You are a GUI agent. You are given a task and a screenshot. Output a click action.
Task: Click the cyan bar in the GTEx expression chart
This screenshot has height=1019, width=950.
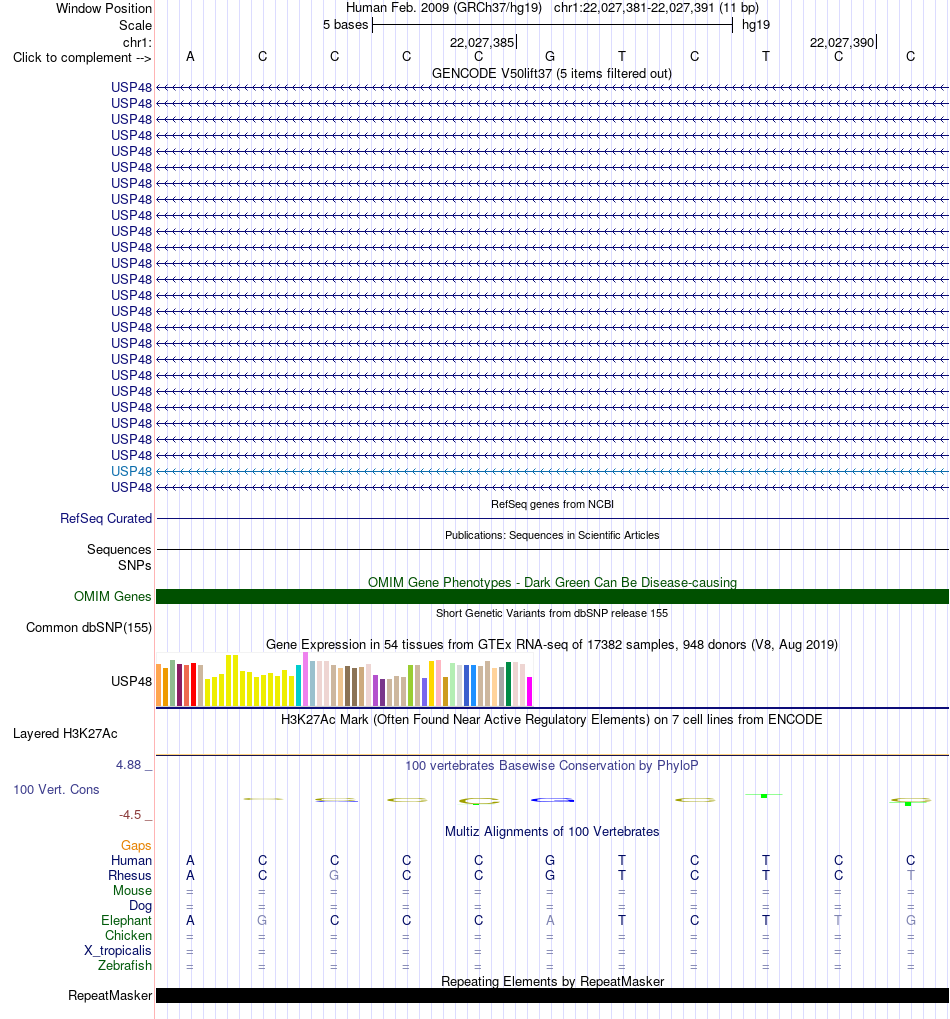point(298,686)
